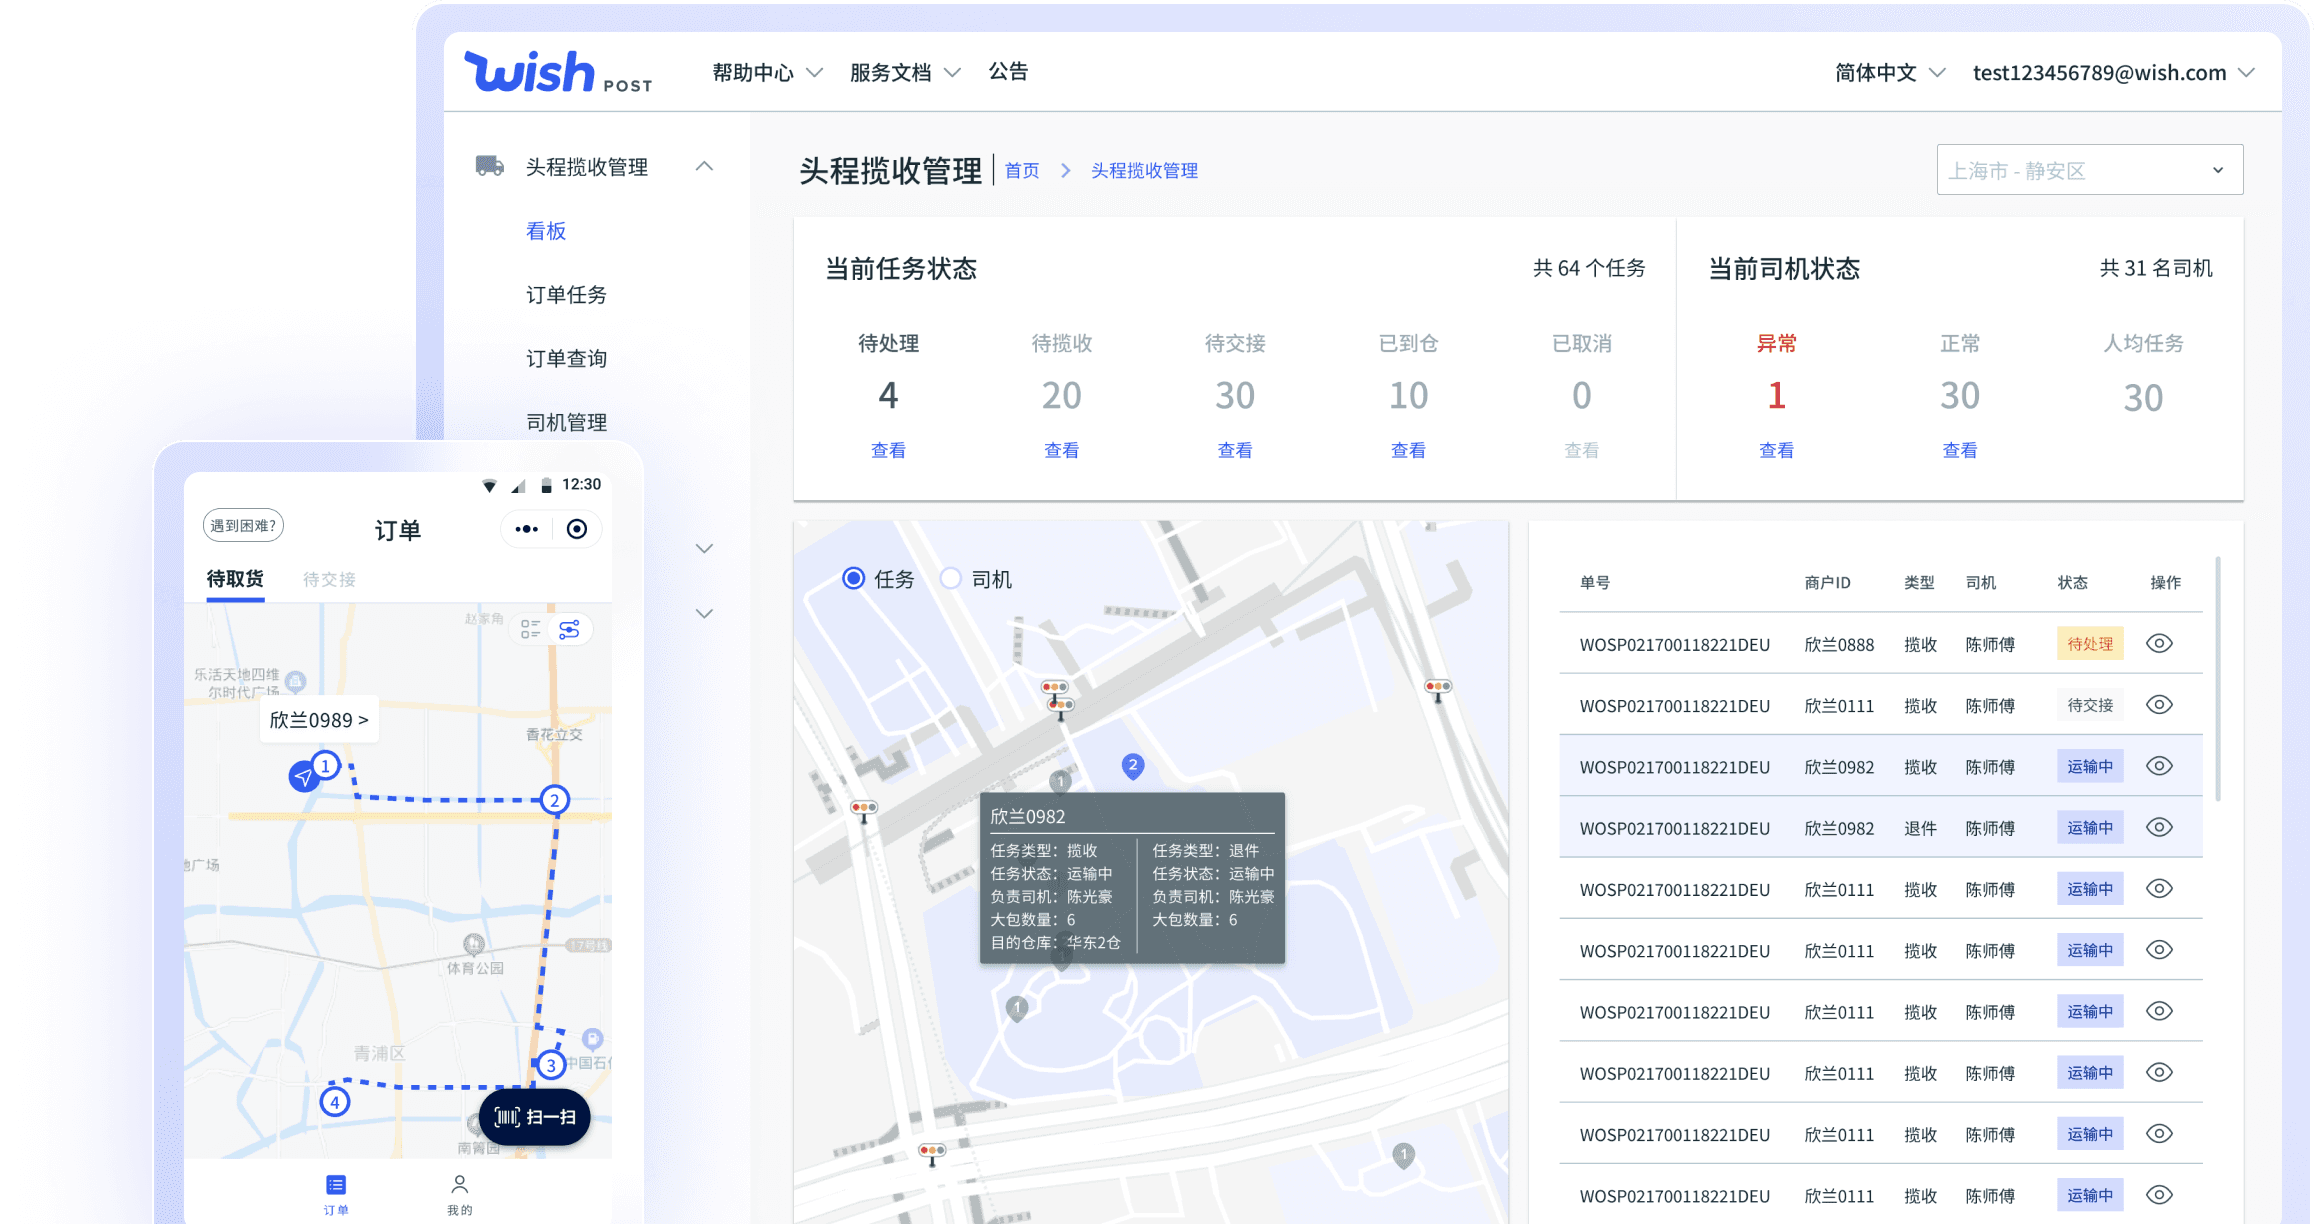Click 查看 under 异常 drivers
Image resolution: width=2314 pixels, height=1224 pixels.
click(x=1776, y=451)
